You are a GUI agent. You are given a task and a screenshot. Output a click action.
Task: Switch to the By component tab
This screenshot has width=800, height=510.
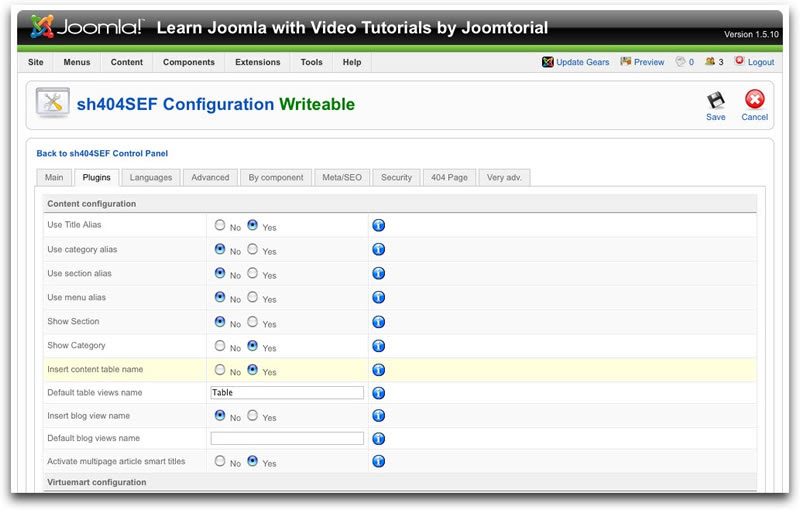tap(276, 177)
